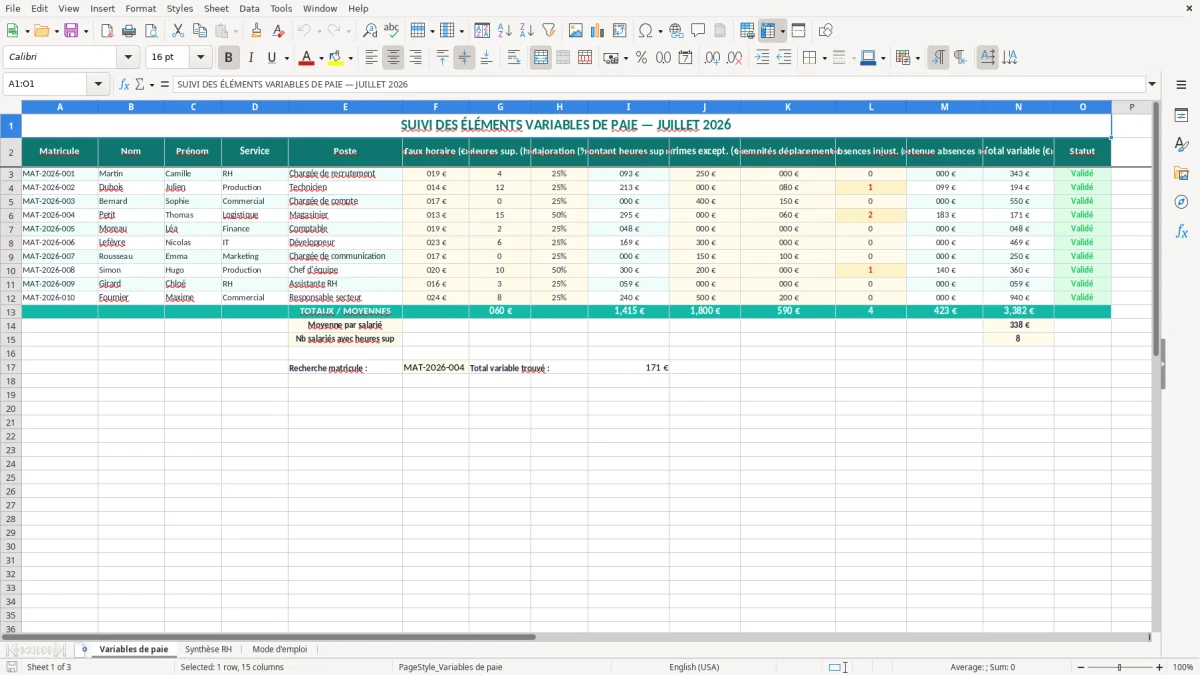Toggle the AutoFilter funnel icon

(x=549, y=31)
